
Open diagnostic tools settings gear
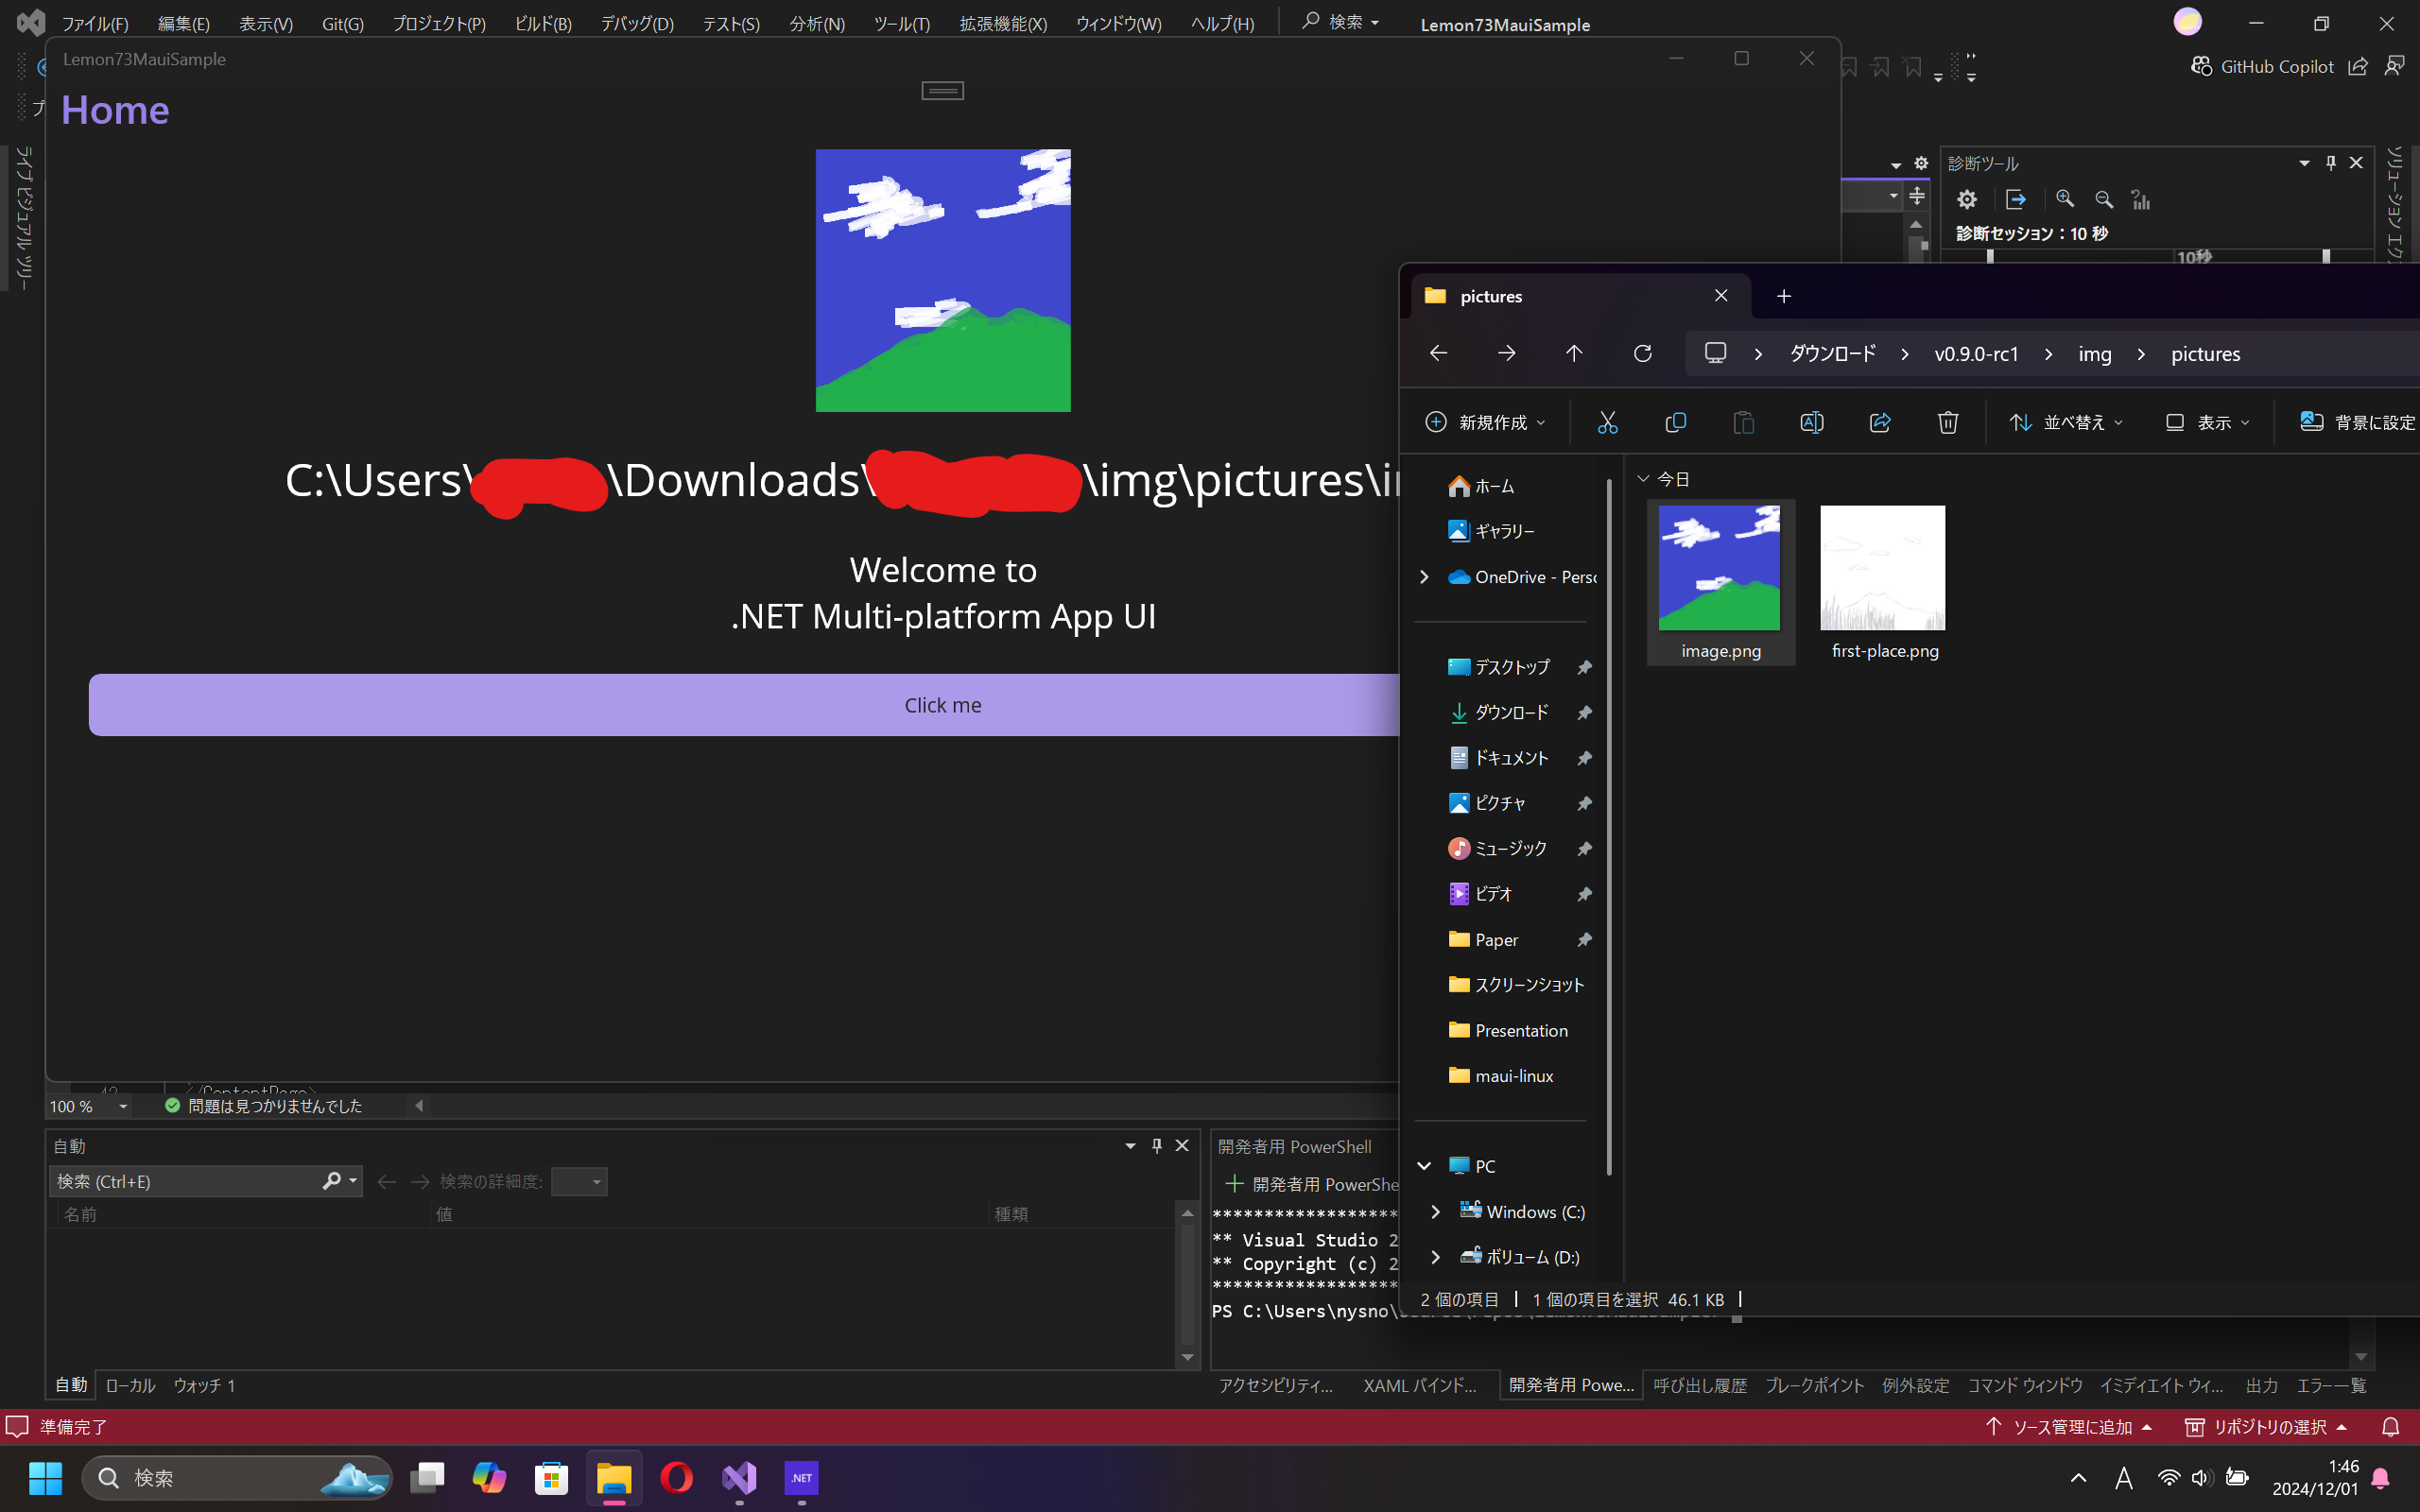tap(1967, 199)
